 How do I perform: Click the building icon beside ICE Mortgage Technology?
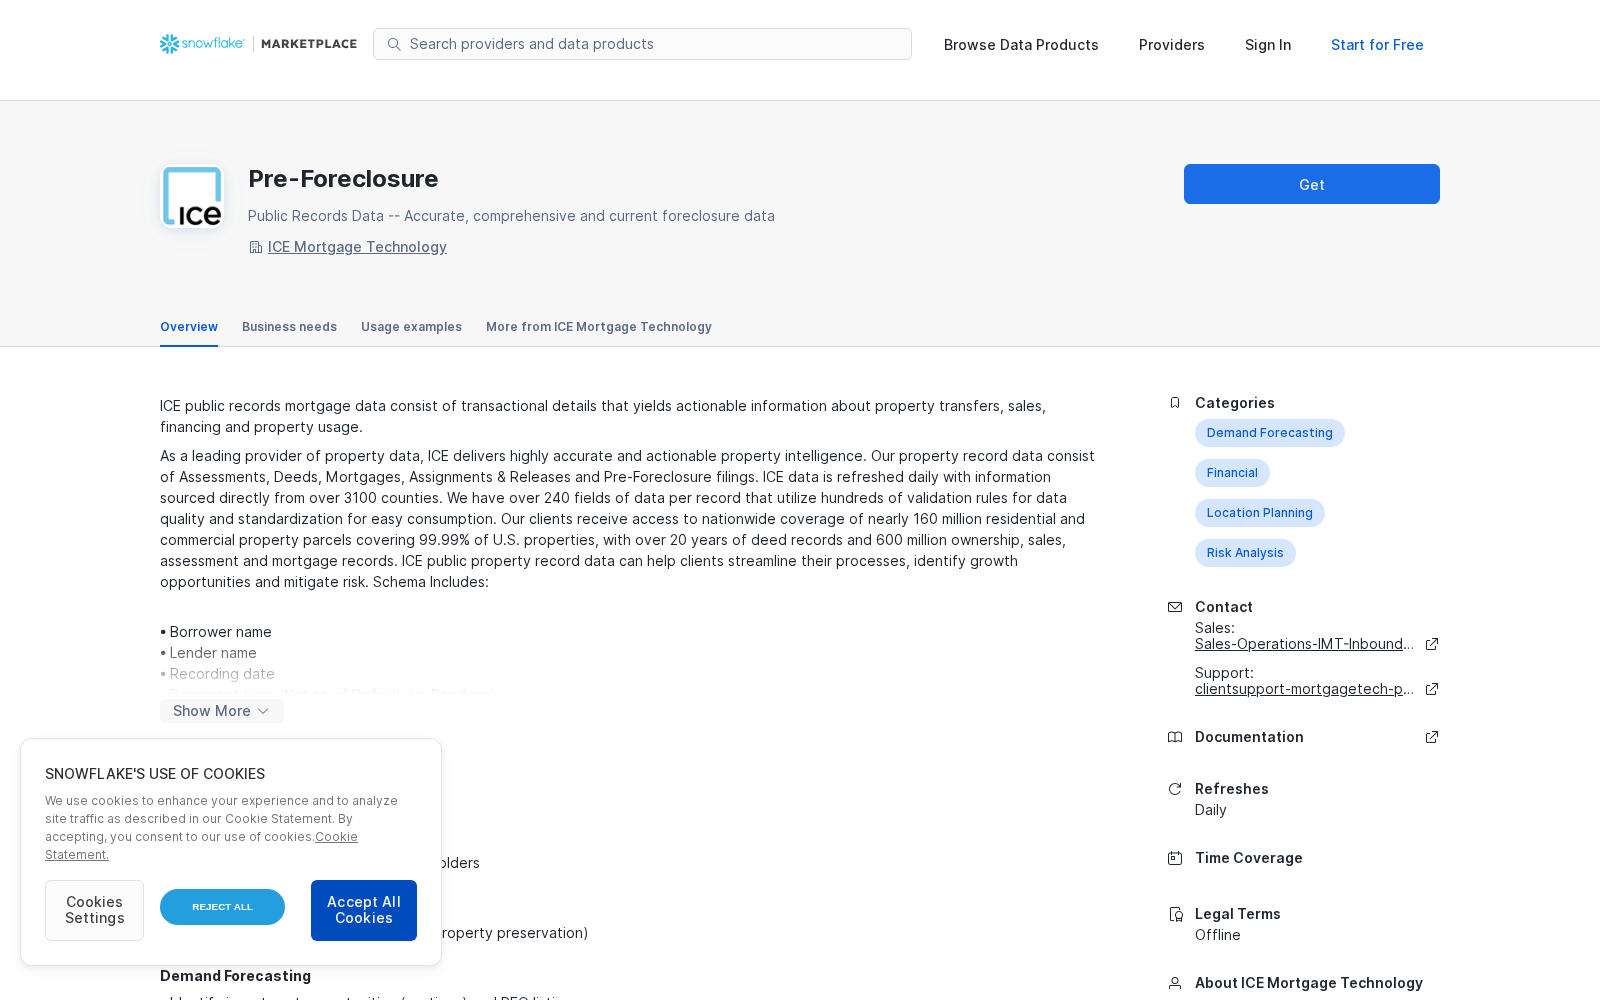(x=256, y=247)
